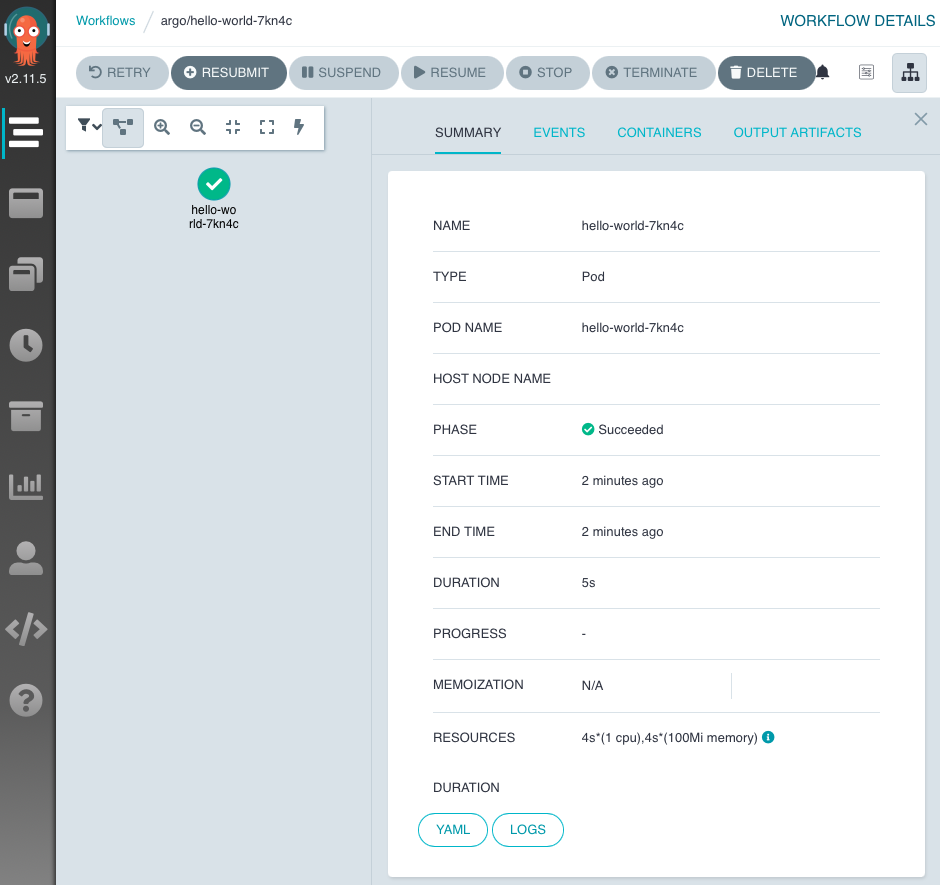Image resolution: width=940 pixels, height=885 pixels.
Task: Click END TIME value 2 minutes ago
Action: pyautogui.click(x=622, y=531)
